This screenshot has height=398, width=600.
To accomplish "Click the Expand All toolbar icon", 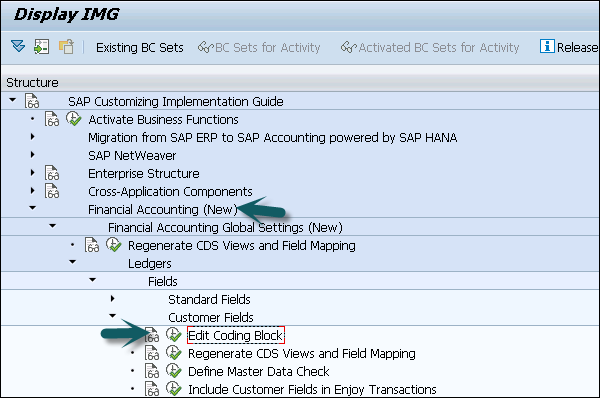I will tap(18, 47).
